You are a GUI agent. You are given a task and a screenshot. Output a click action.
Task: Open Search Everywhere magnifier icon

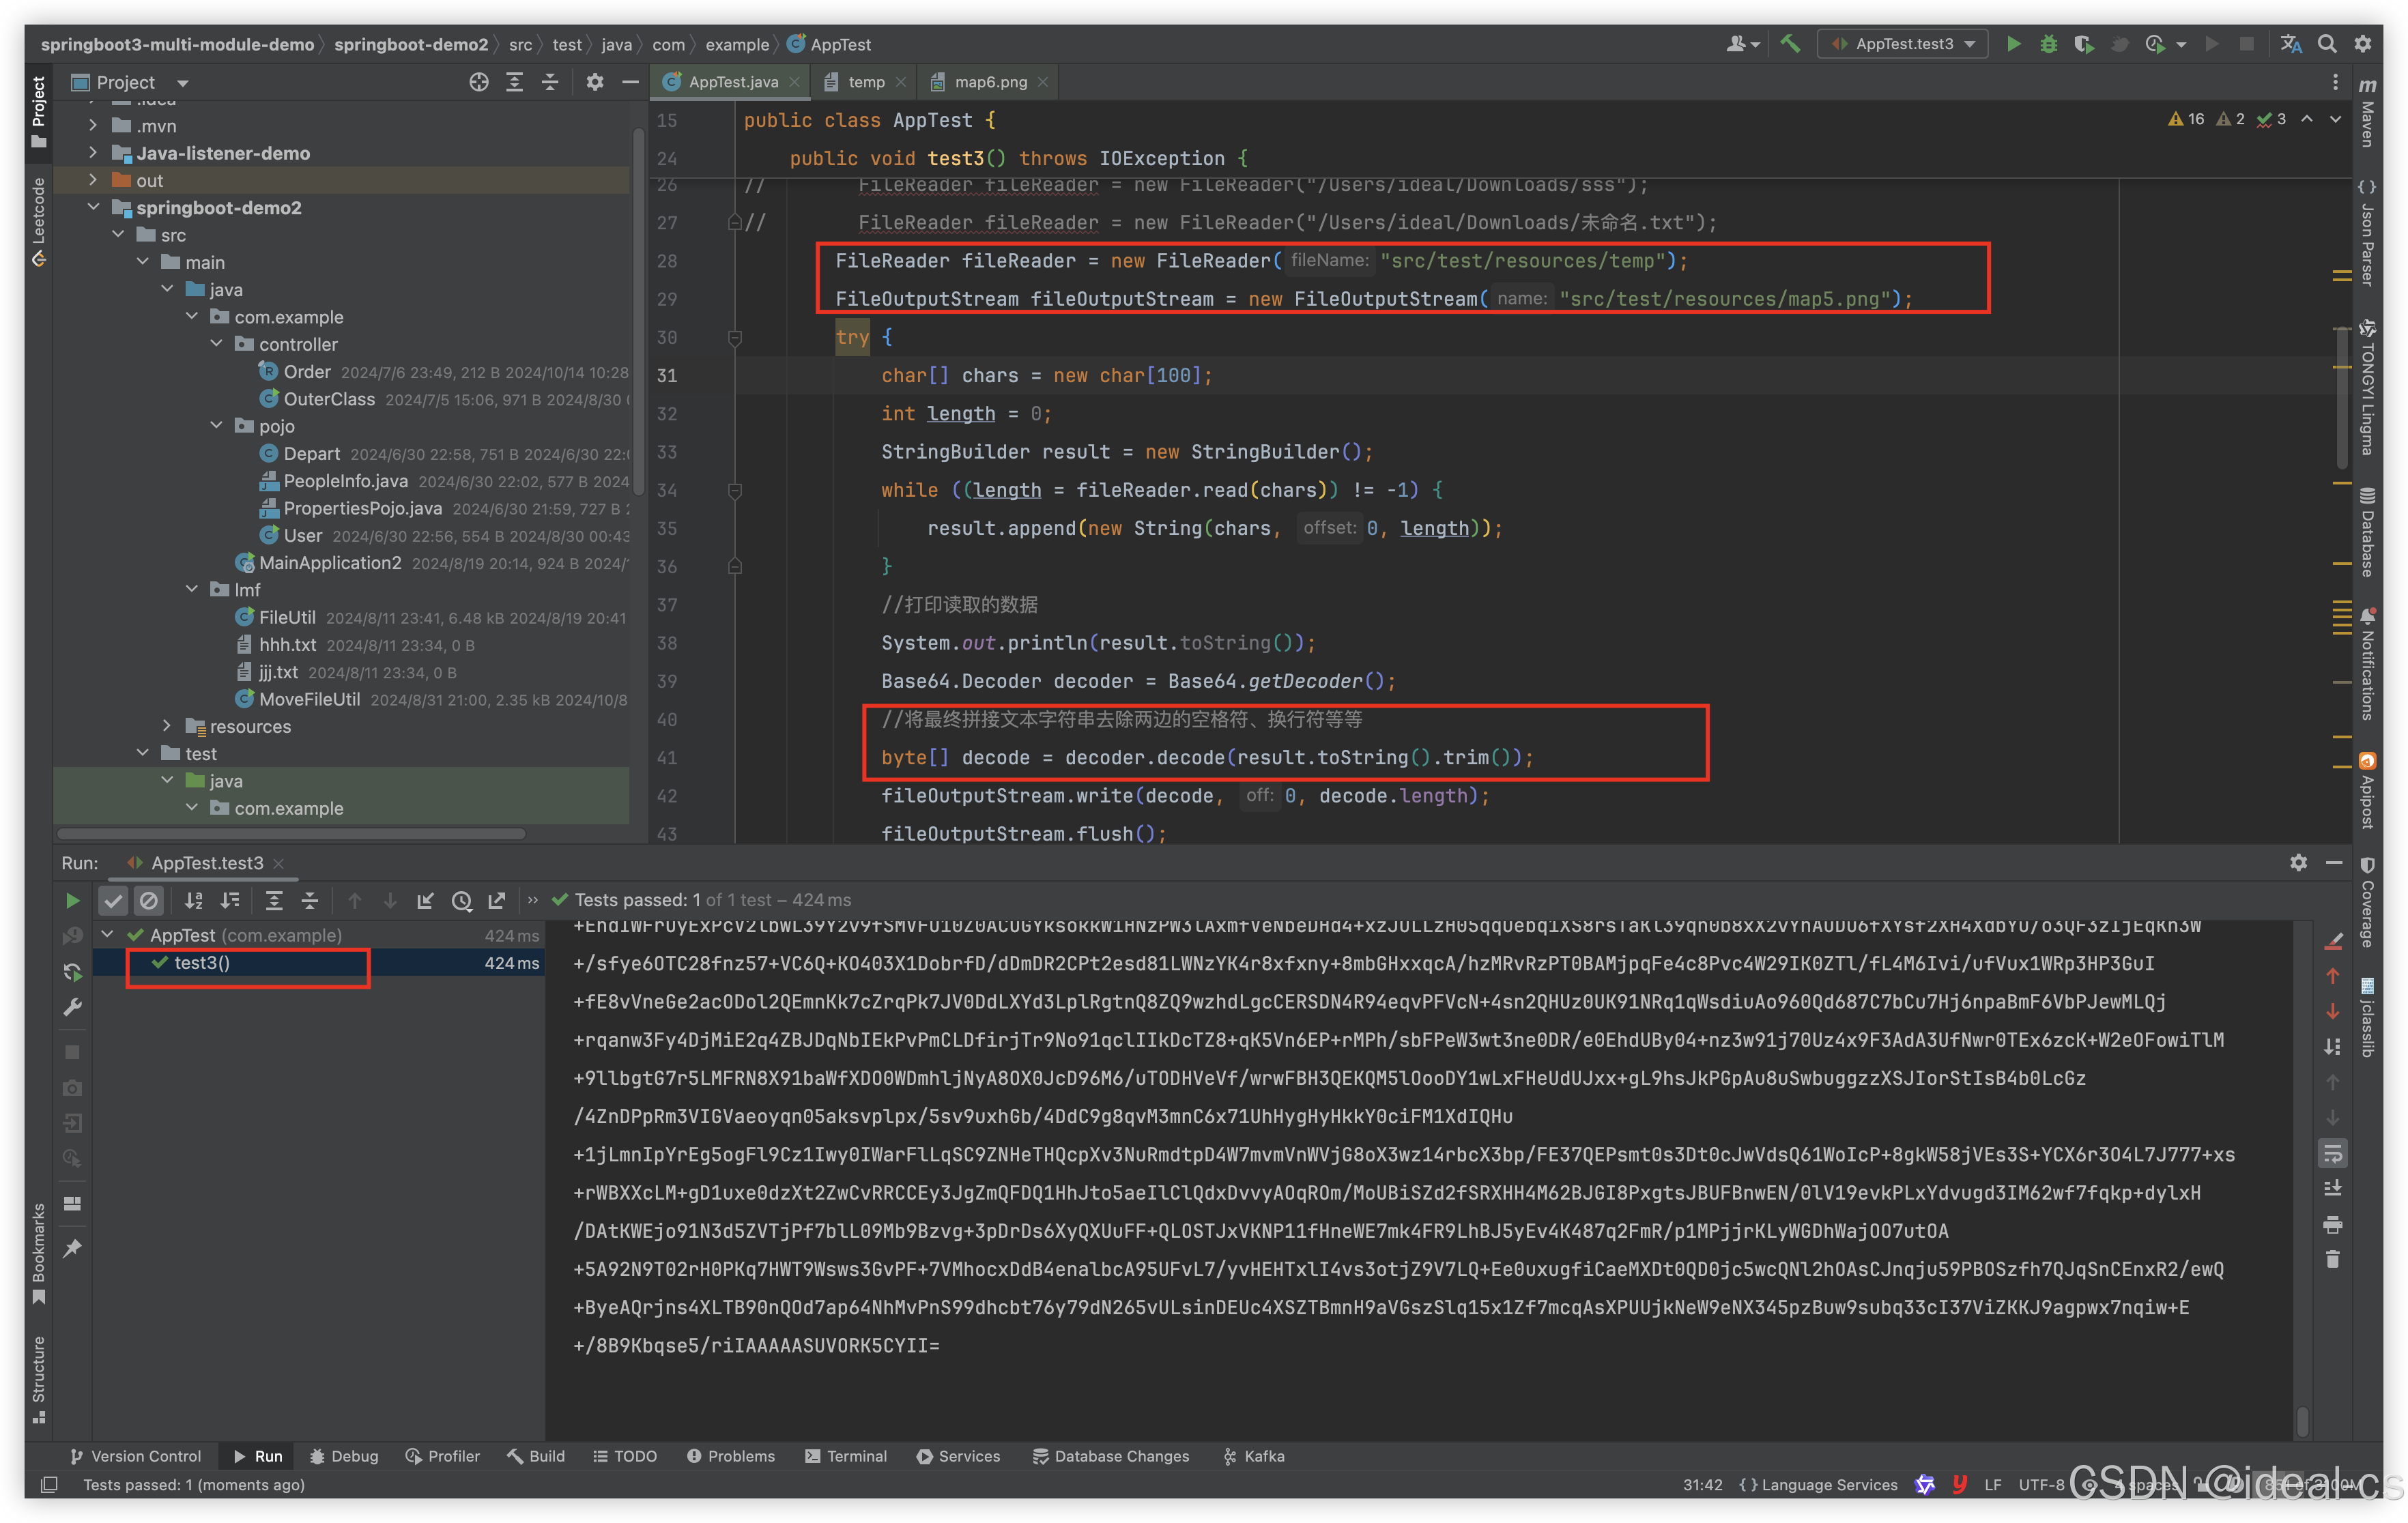click(2327, 44)
